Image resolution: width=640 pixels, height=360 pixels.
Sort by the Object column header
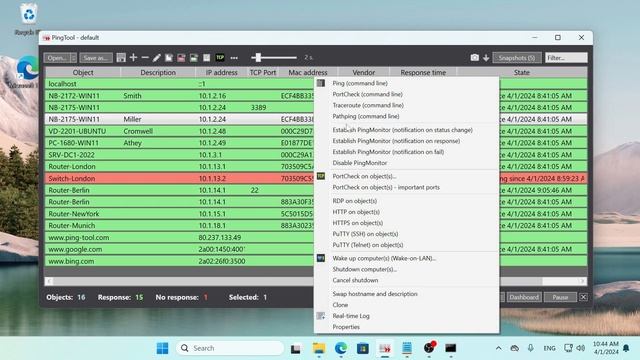(x=83, y=72)
